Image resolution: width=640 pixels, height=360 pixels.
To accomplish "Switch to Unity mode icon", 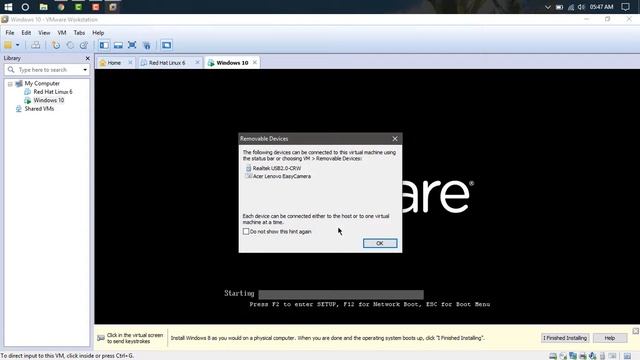I will [x=147, y=45].
